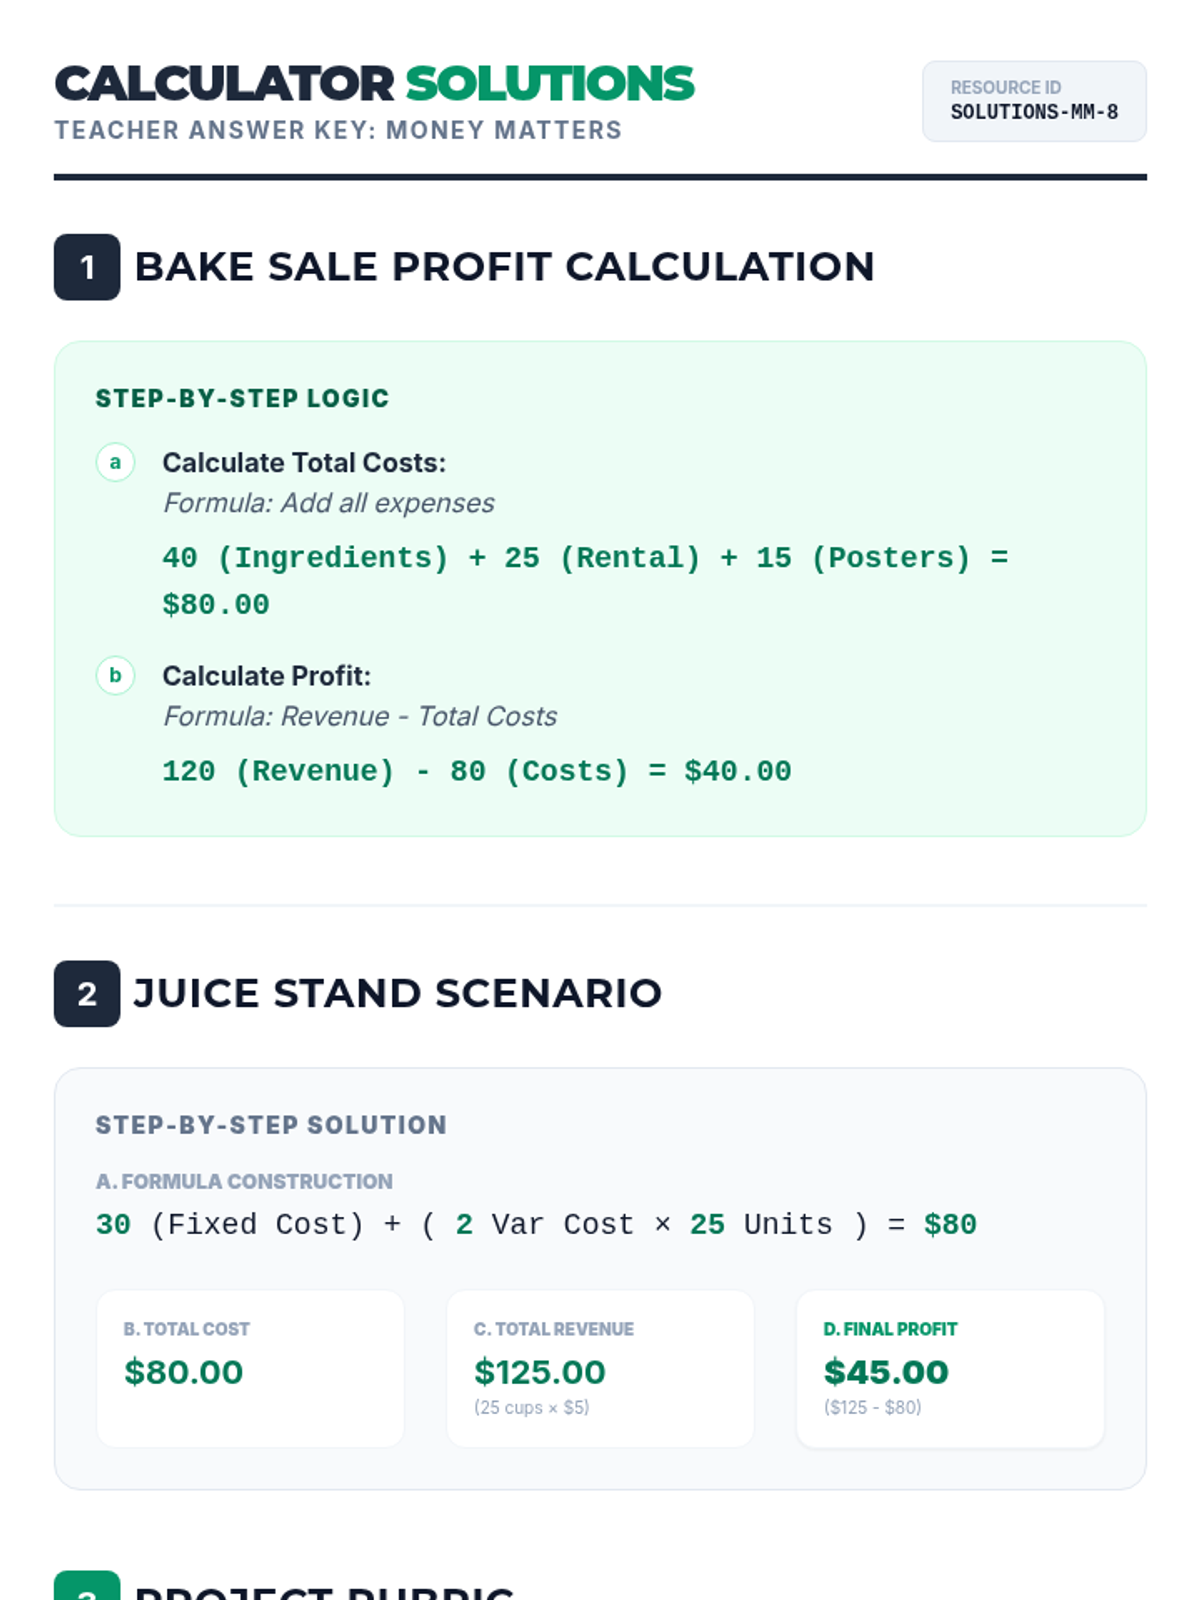Click the section 2 number badge

pyautogui.click(x=87, y=993)
